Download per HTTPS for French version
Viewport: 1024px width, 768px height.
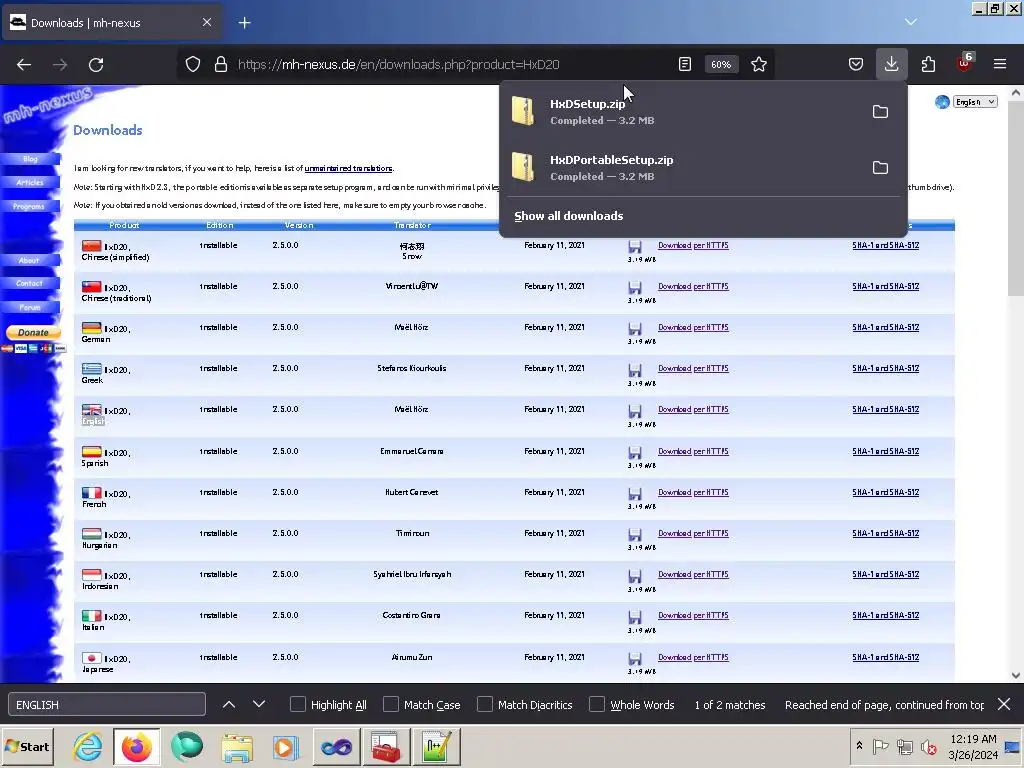click(x=693, y=492)
